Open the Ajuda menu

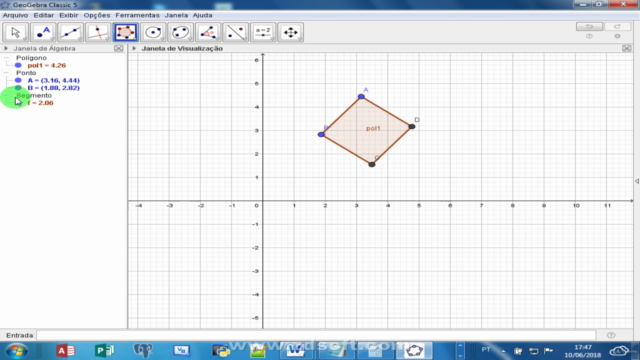coord(202,15)
